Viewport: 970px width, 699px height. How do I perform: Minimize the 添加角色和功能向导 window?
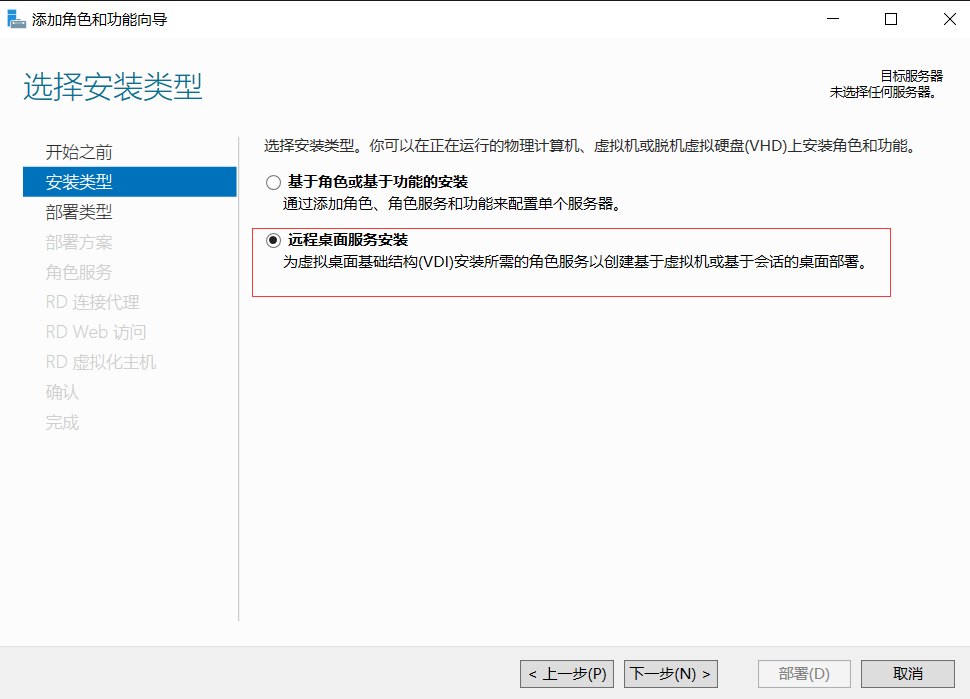833,19
